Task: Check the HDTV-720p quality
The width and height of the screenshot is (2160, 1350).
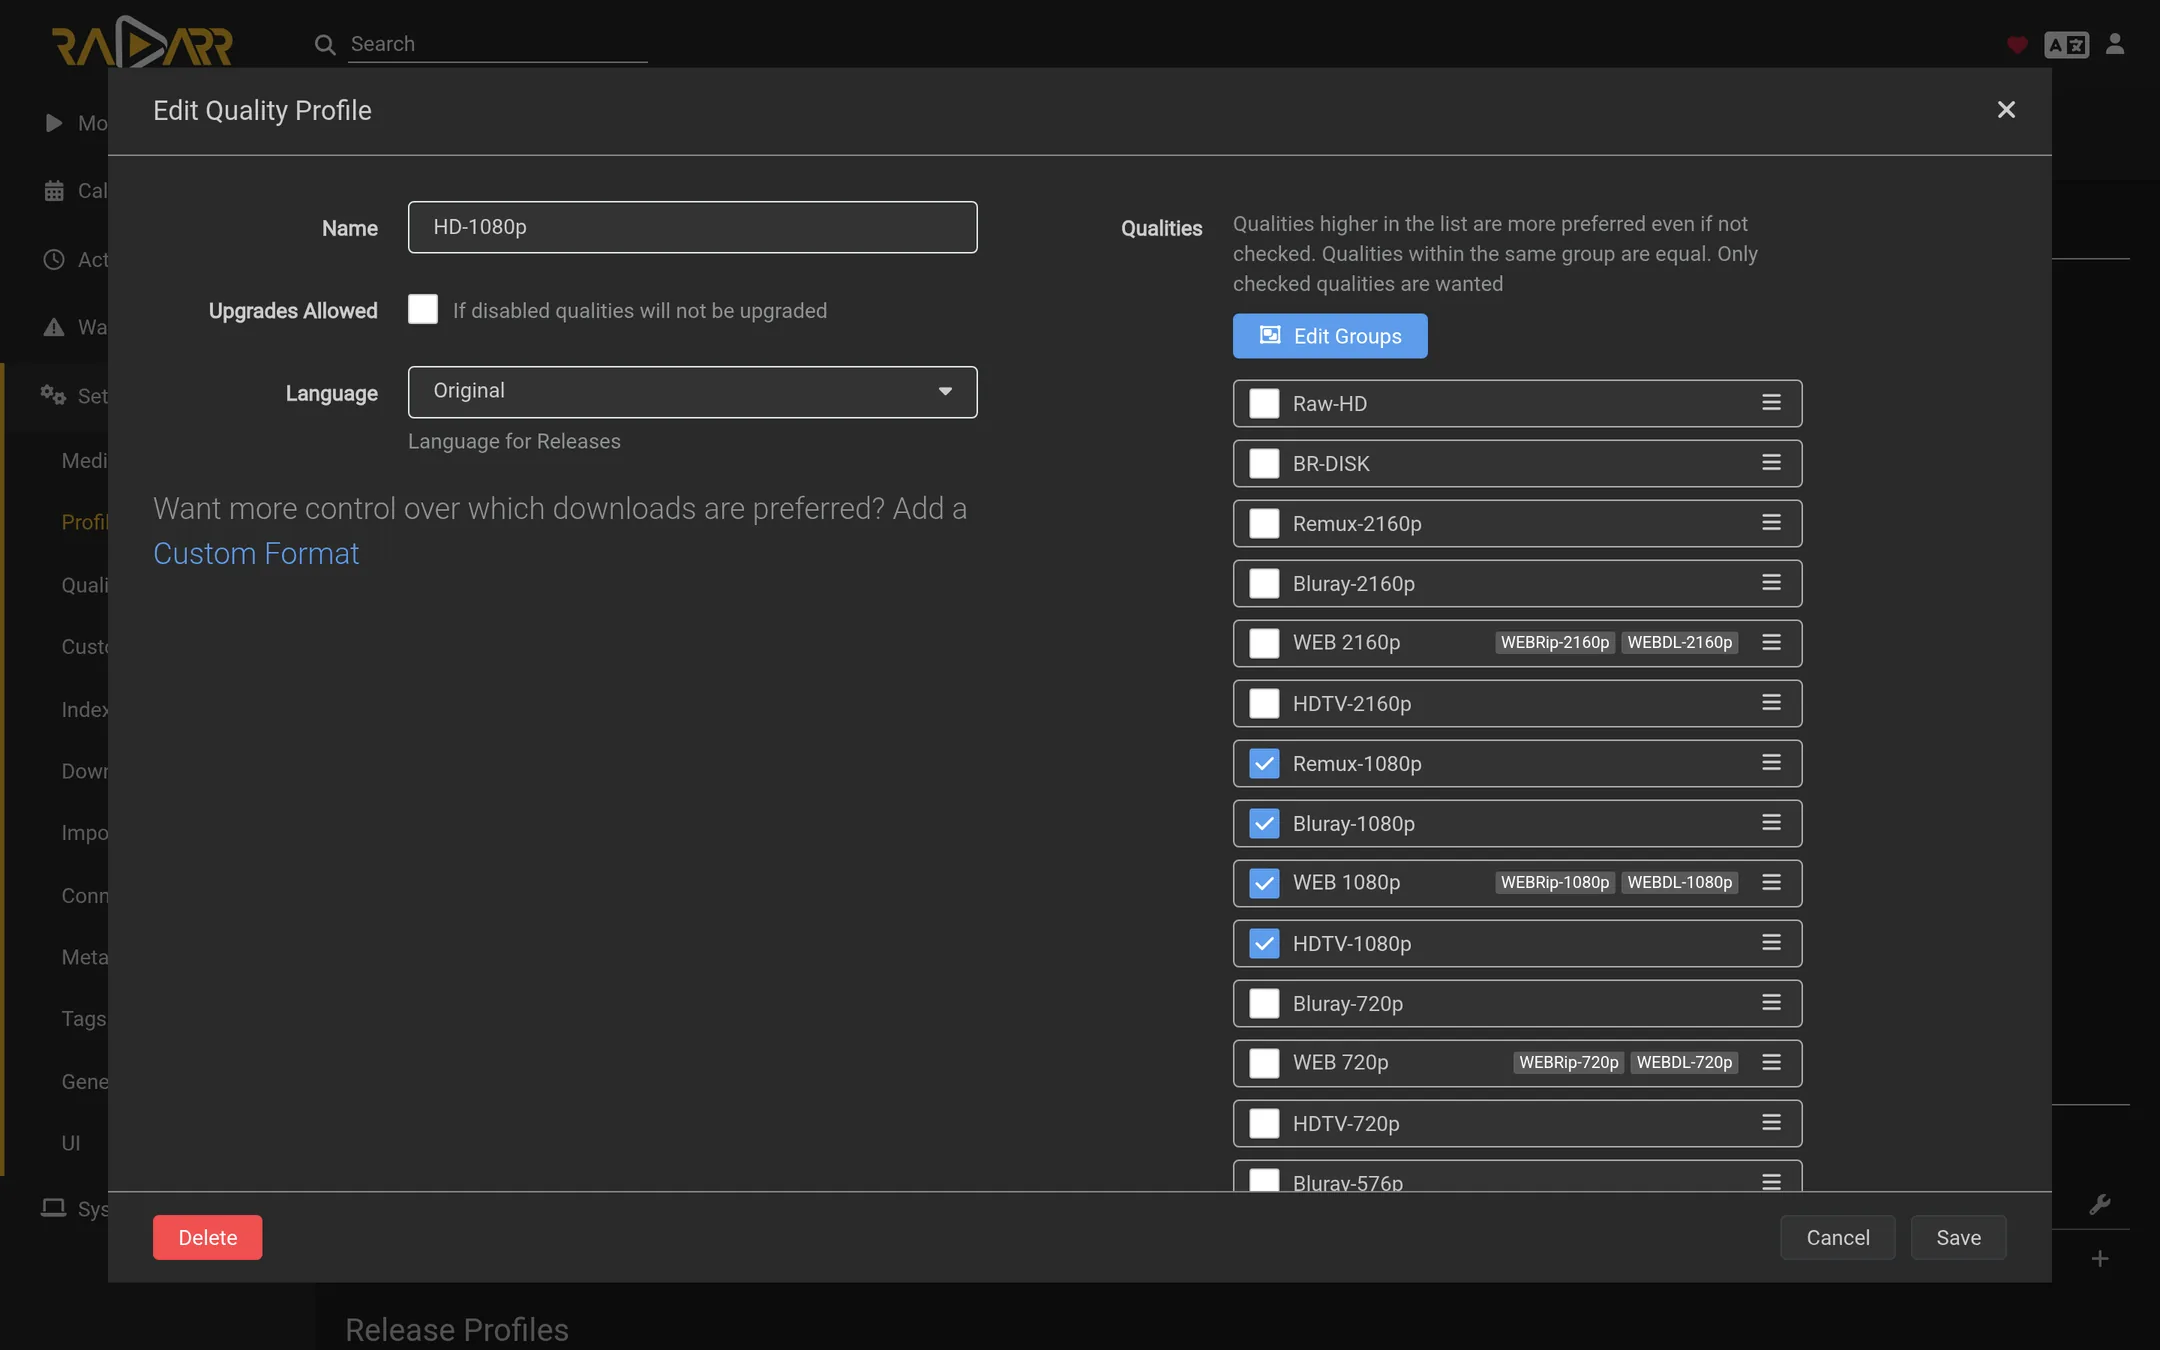Action: (x=1264, y=1123)
